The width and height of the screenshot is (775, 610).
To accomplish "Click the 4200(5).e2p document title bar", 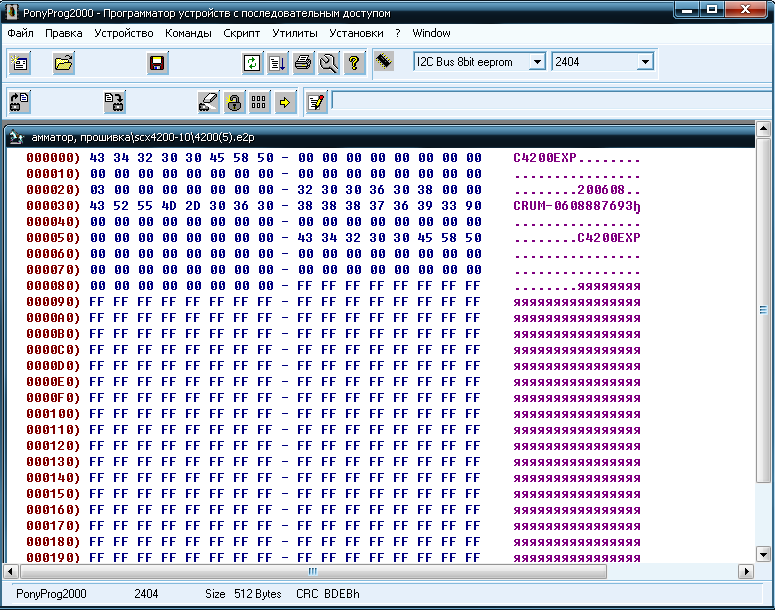I will [381, 137].
